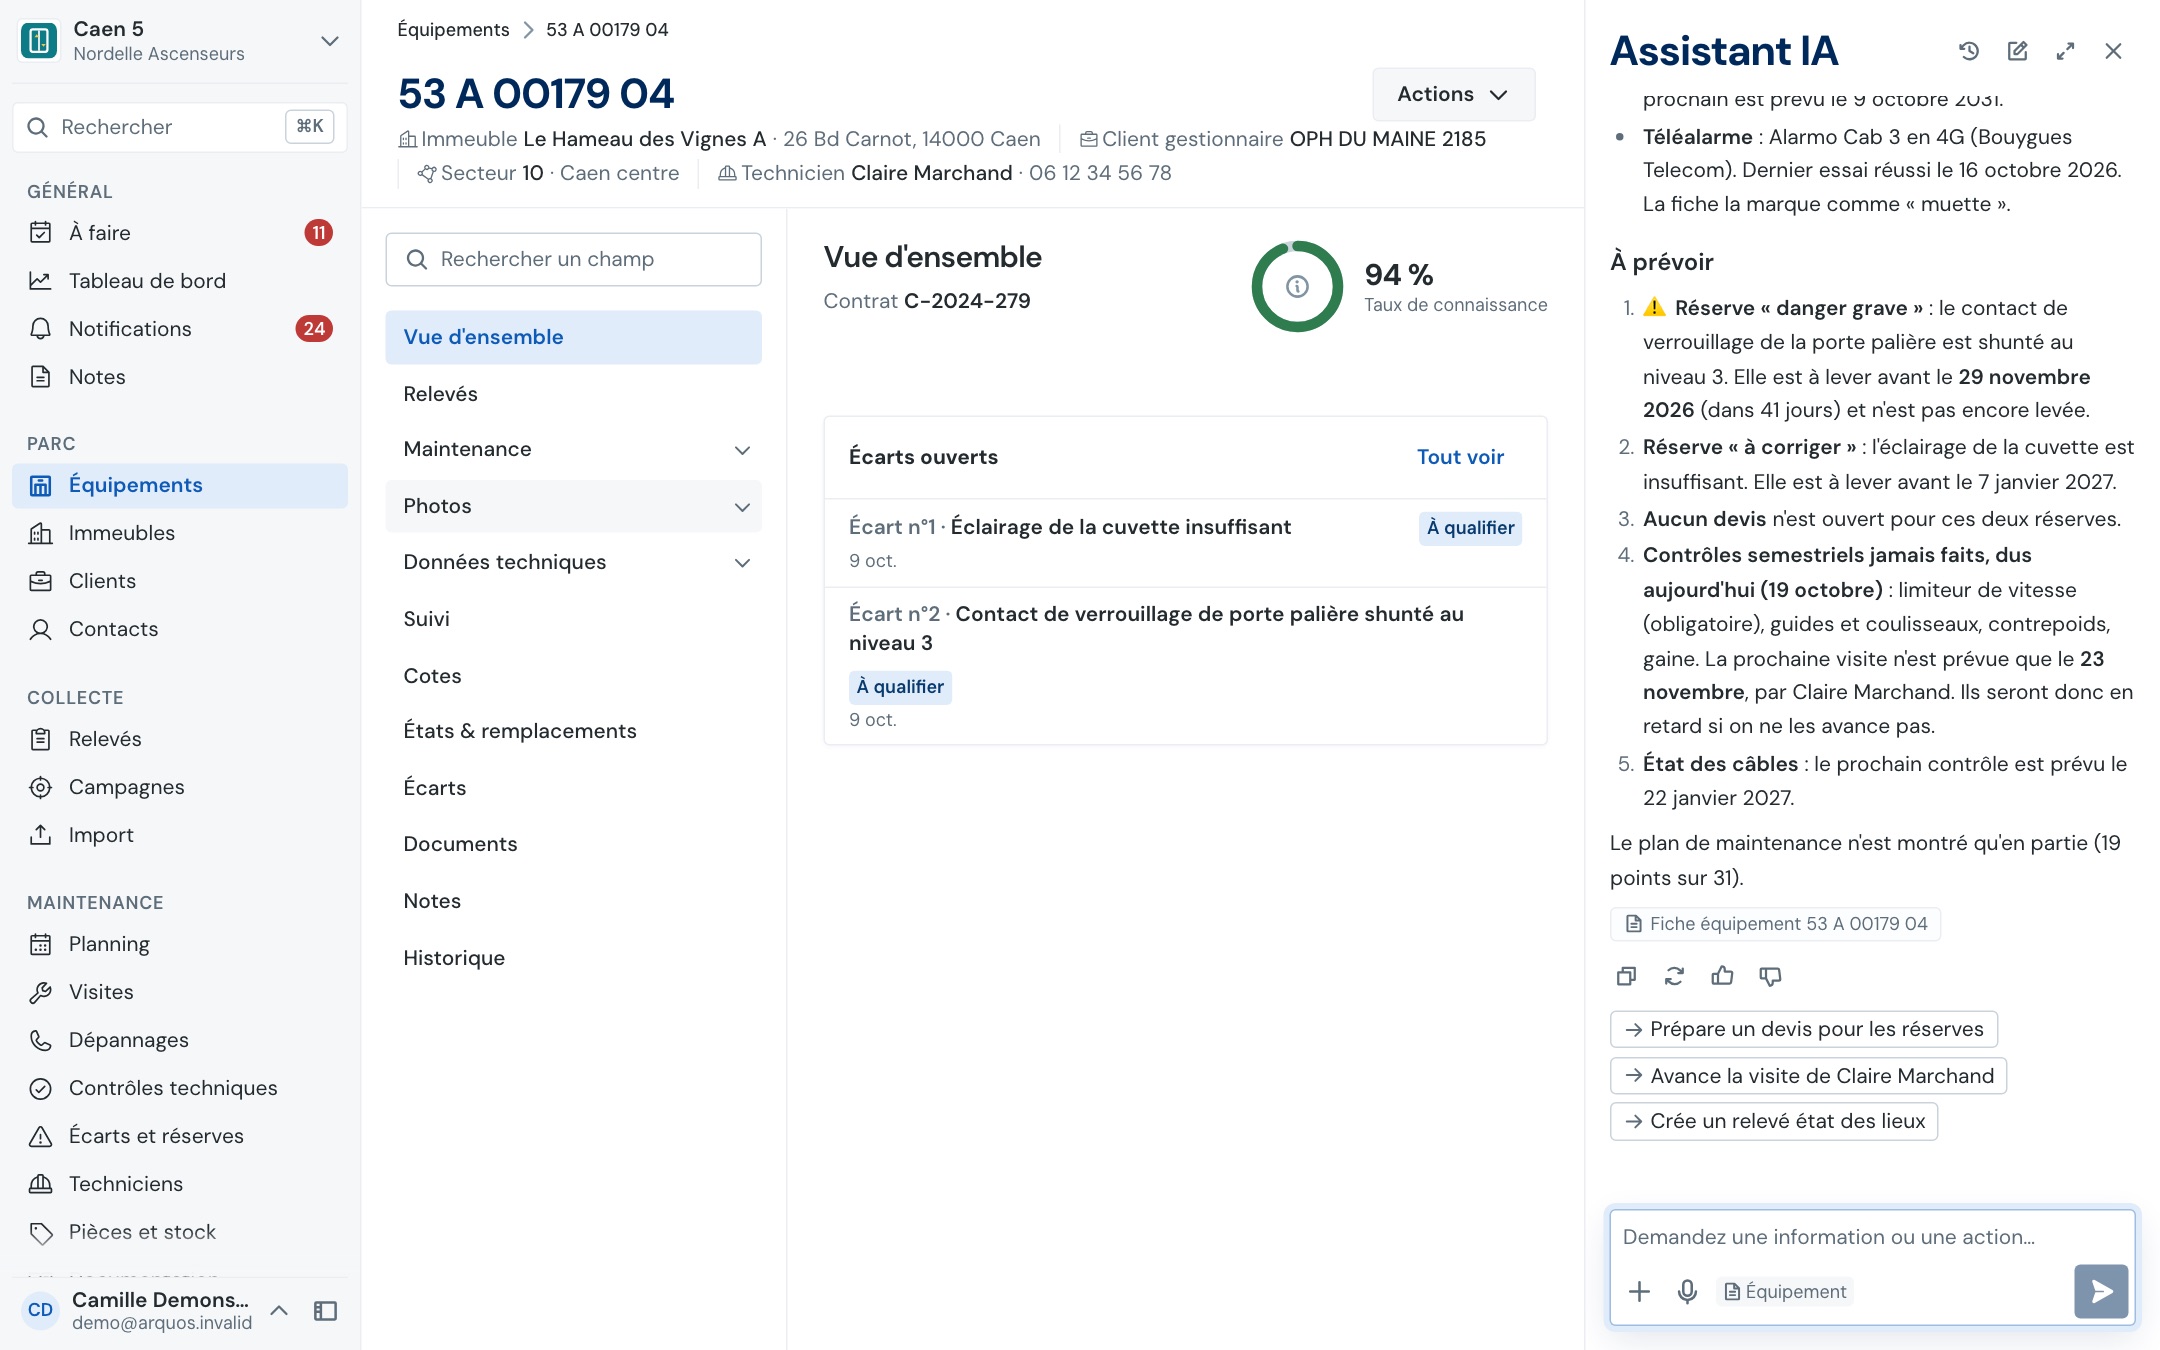Expand the user account menu chevron
The width and height of the screenshot is (2160, 1350).
280,1310
